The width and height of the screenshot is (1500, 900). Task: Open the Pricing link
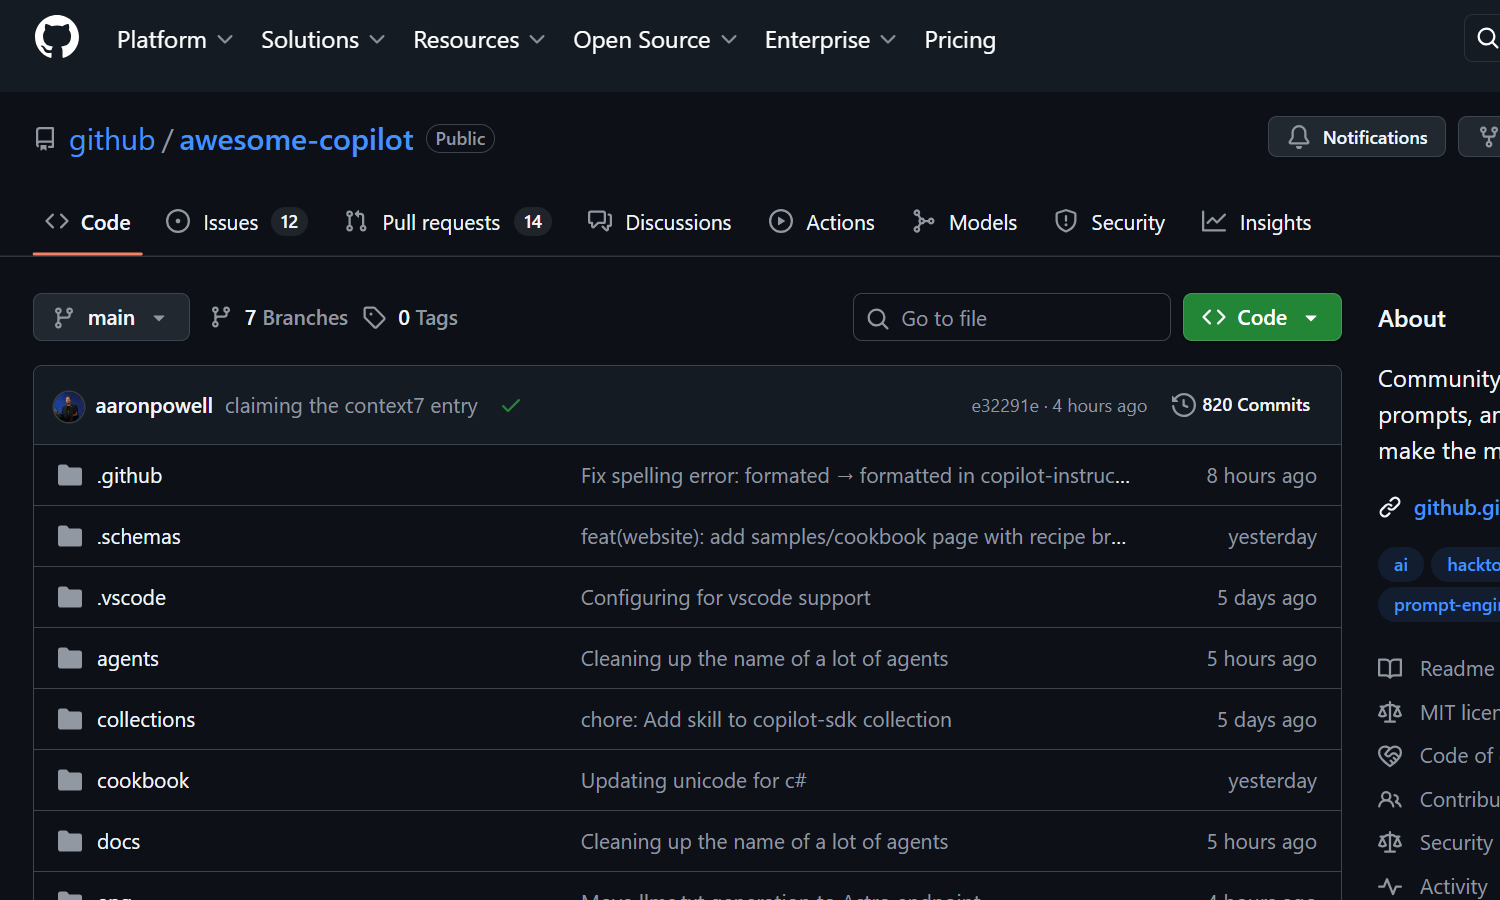[x=959, y=40]
